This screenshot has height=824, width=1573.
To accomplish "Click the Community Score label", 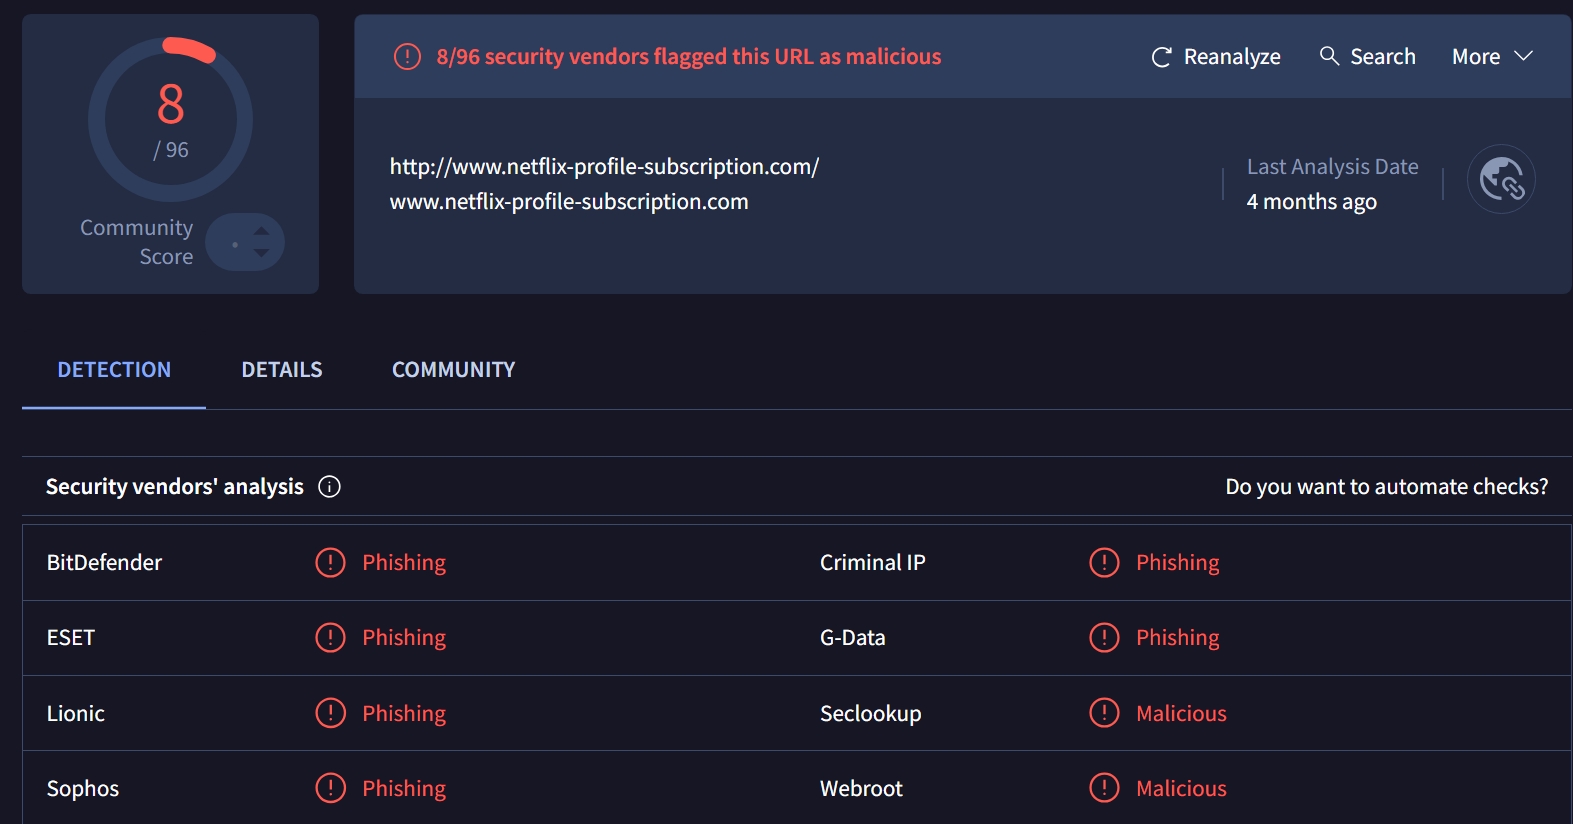I will 137,242.
